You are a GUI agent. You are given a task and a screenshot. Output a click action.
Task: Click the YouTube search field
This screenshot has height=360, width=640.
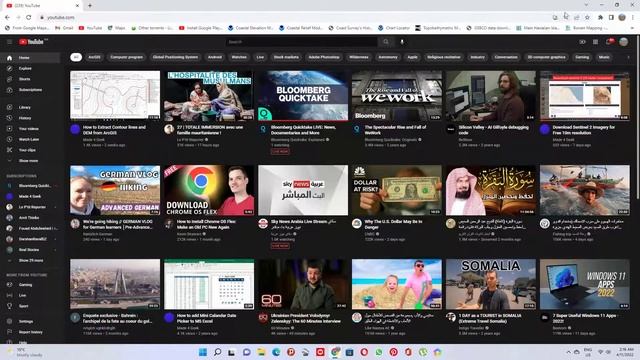[302, 42]
